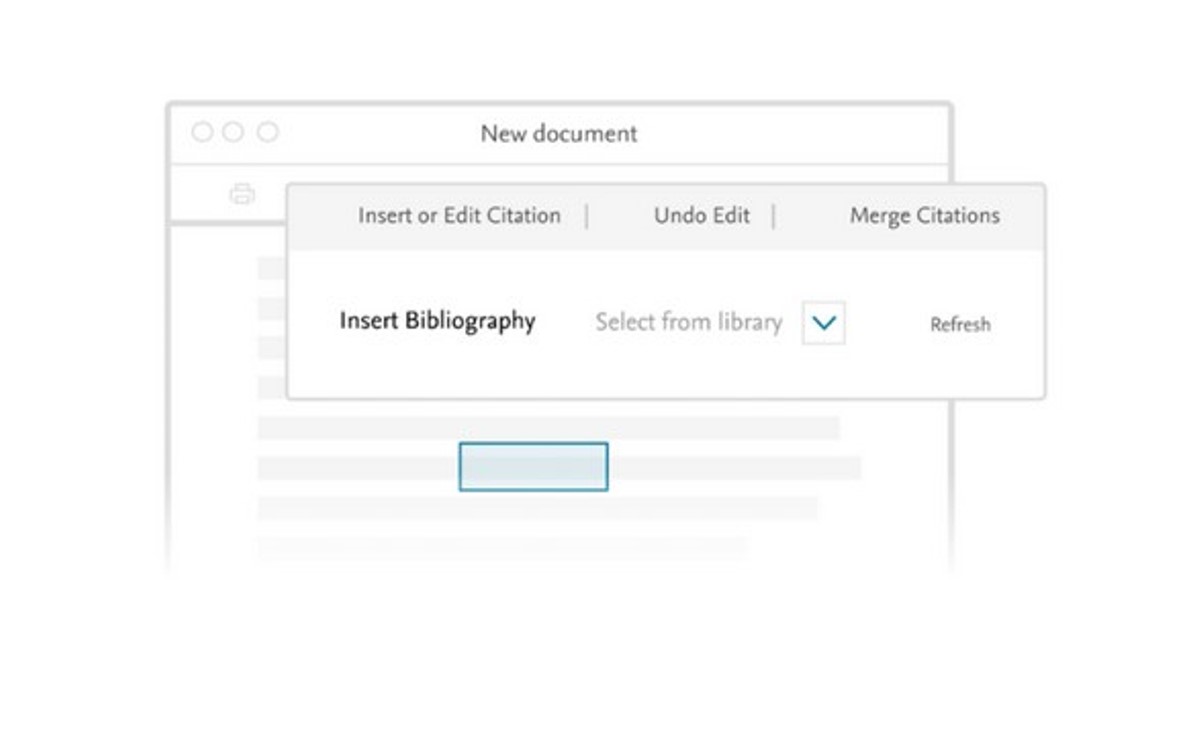Click the rightmost window control circle
Viewport: 1200px width, 742px height.
pyautogui.click(x=267, y=132)
